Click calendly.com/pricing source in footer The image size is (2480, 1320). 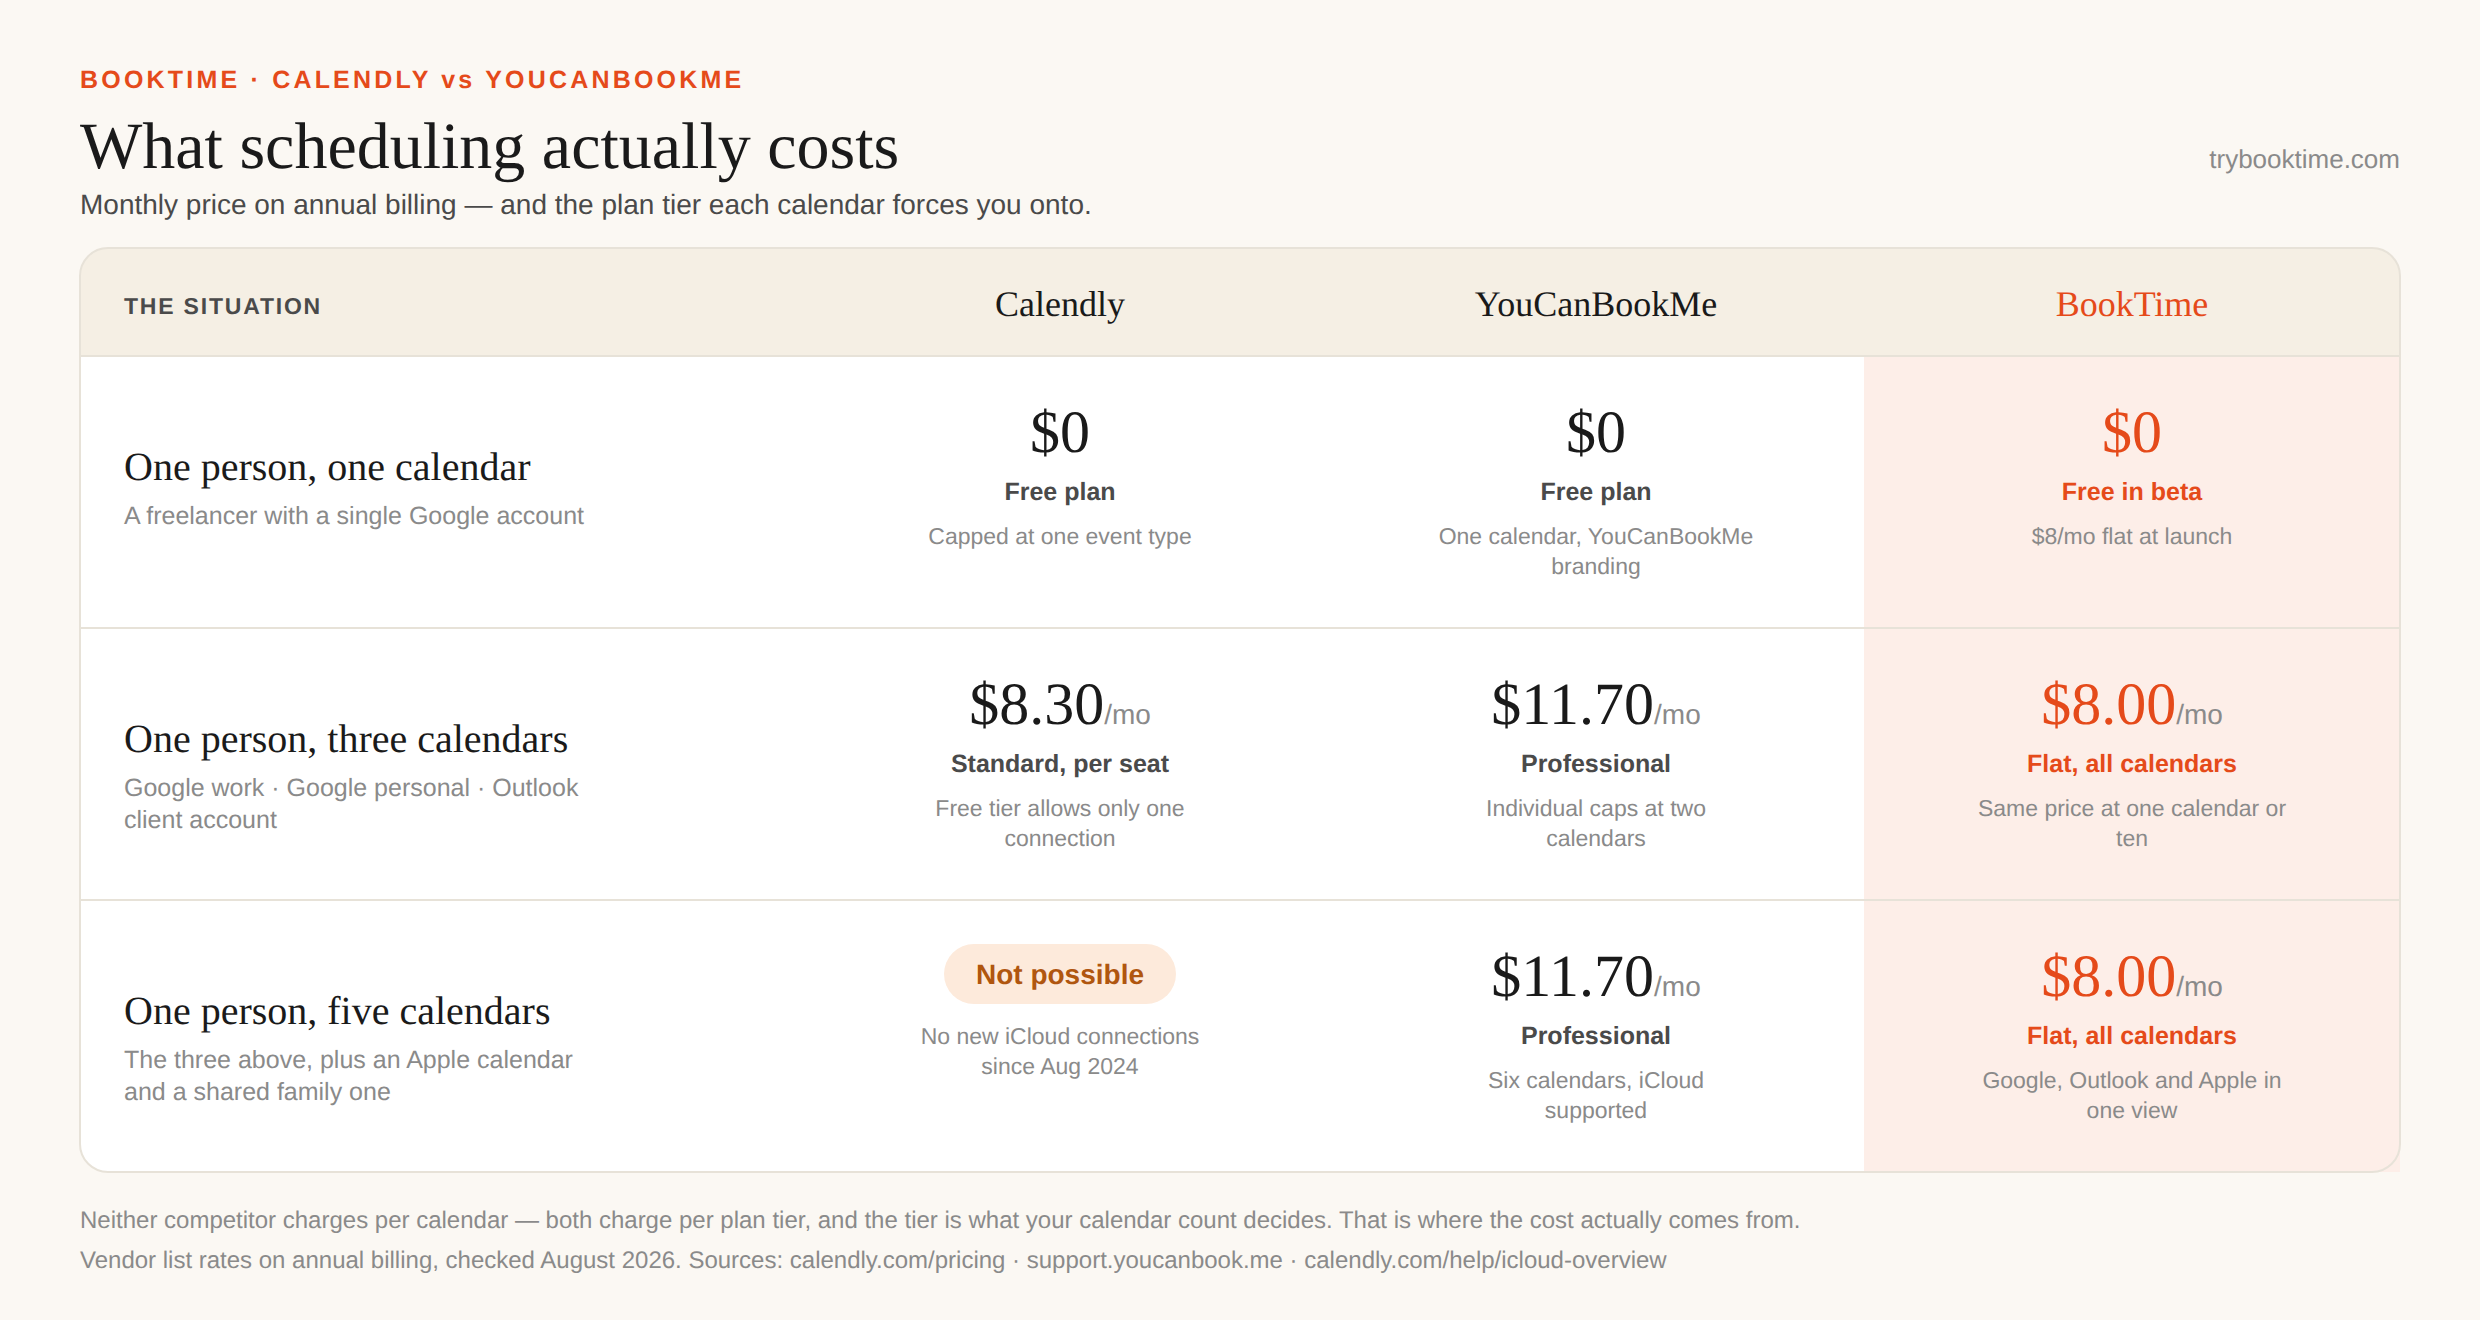[x=897, y=1260]
